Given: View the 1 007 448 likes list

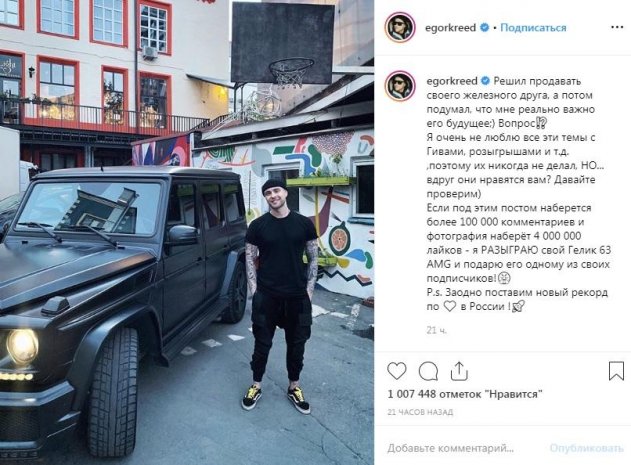Looking at the screenshot, I should click(465, 394).
